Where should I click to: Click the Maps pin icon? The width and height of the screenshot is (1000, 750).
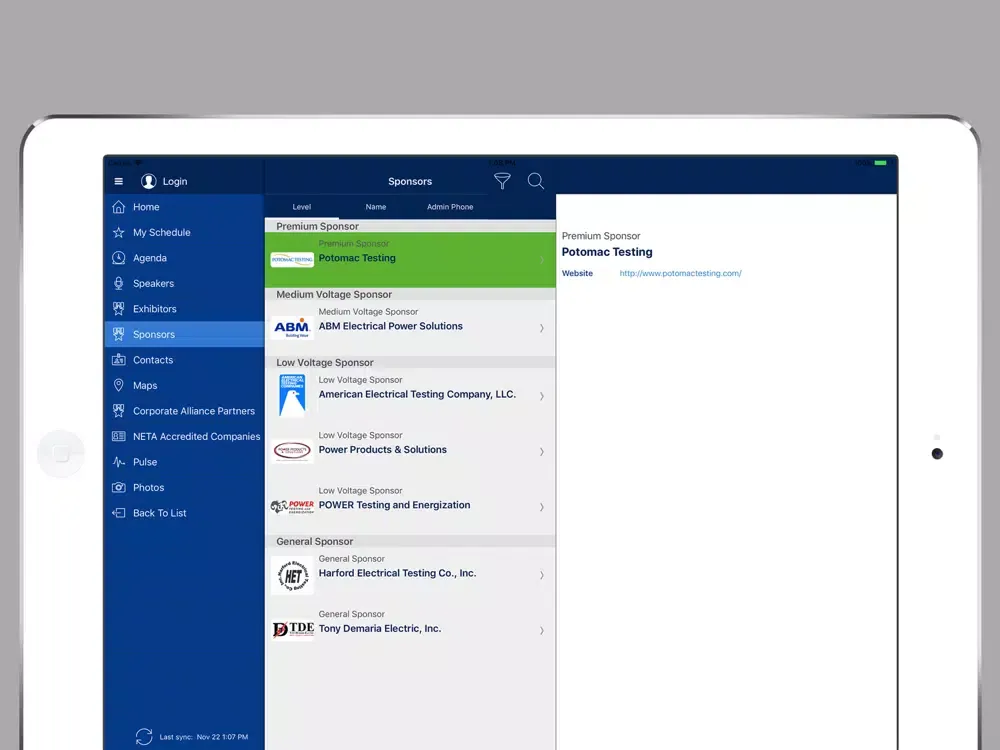(119, 385)
